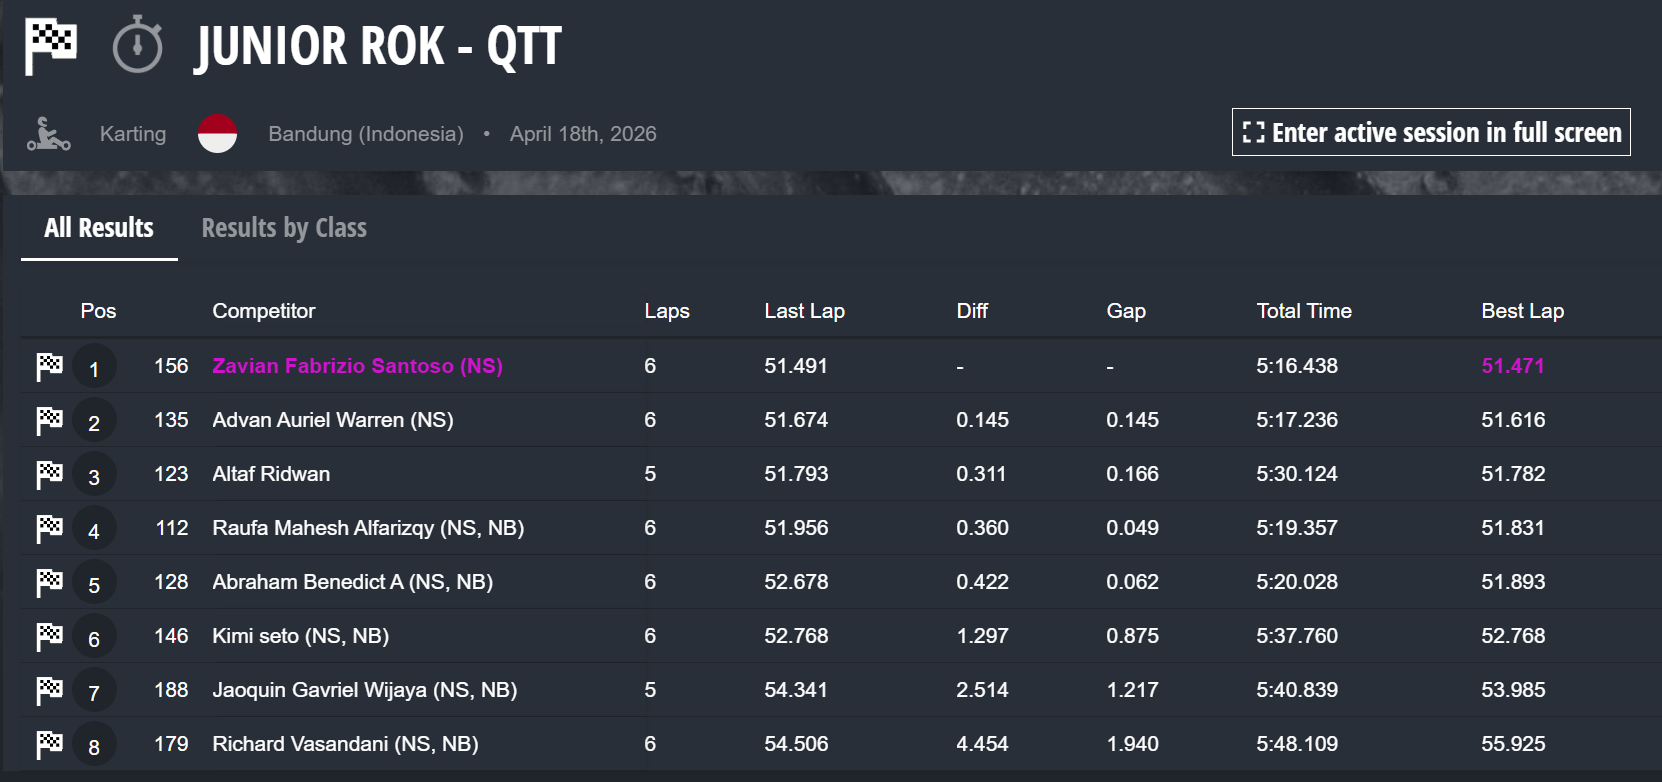The height and width of the screenshot is (782, 1662).
Task: Enter active session in full screen
Action: 1431,132
